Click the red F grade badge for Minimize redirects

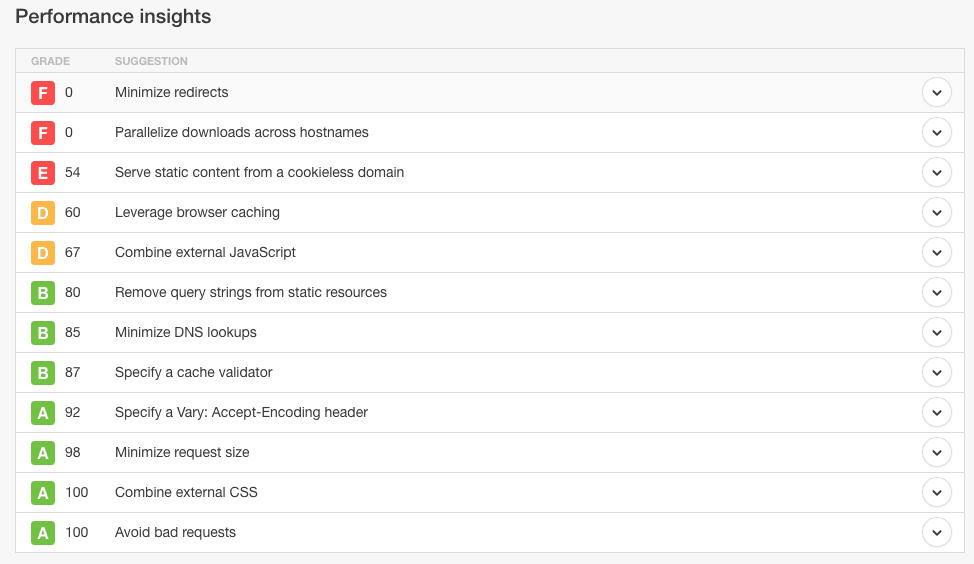(x=43, y=93)
